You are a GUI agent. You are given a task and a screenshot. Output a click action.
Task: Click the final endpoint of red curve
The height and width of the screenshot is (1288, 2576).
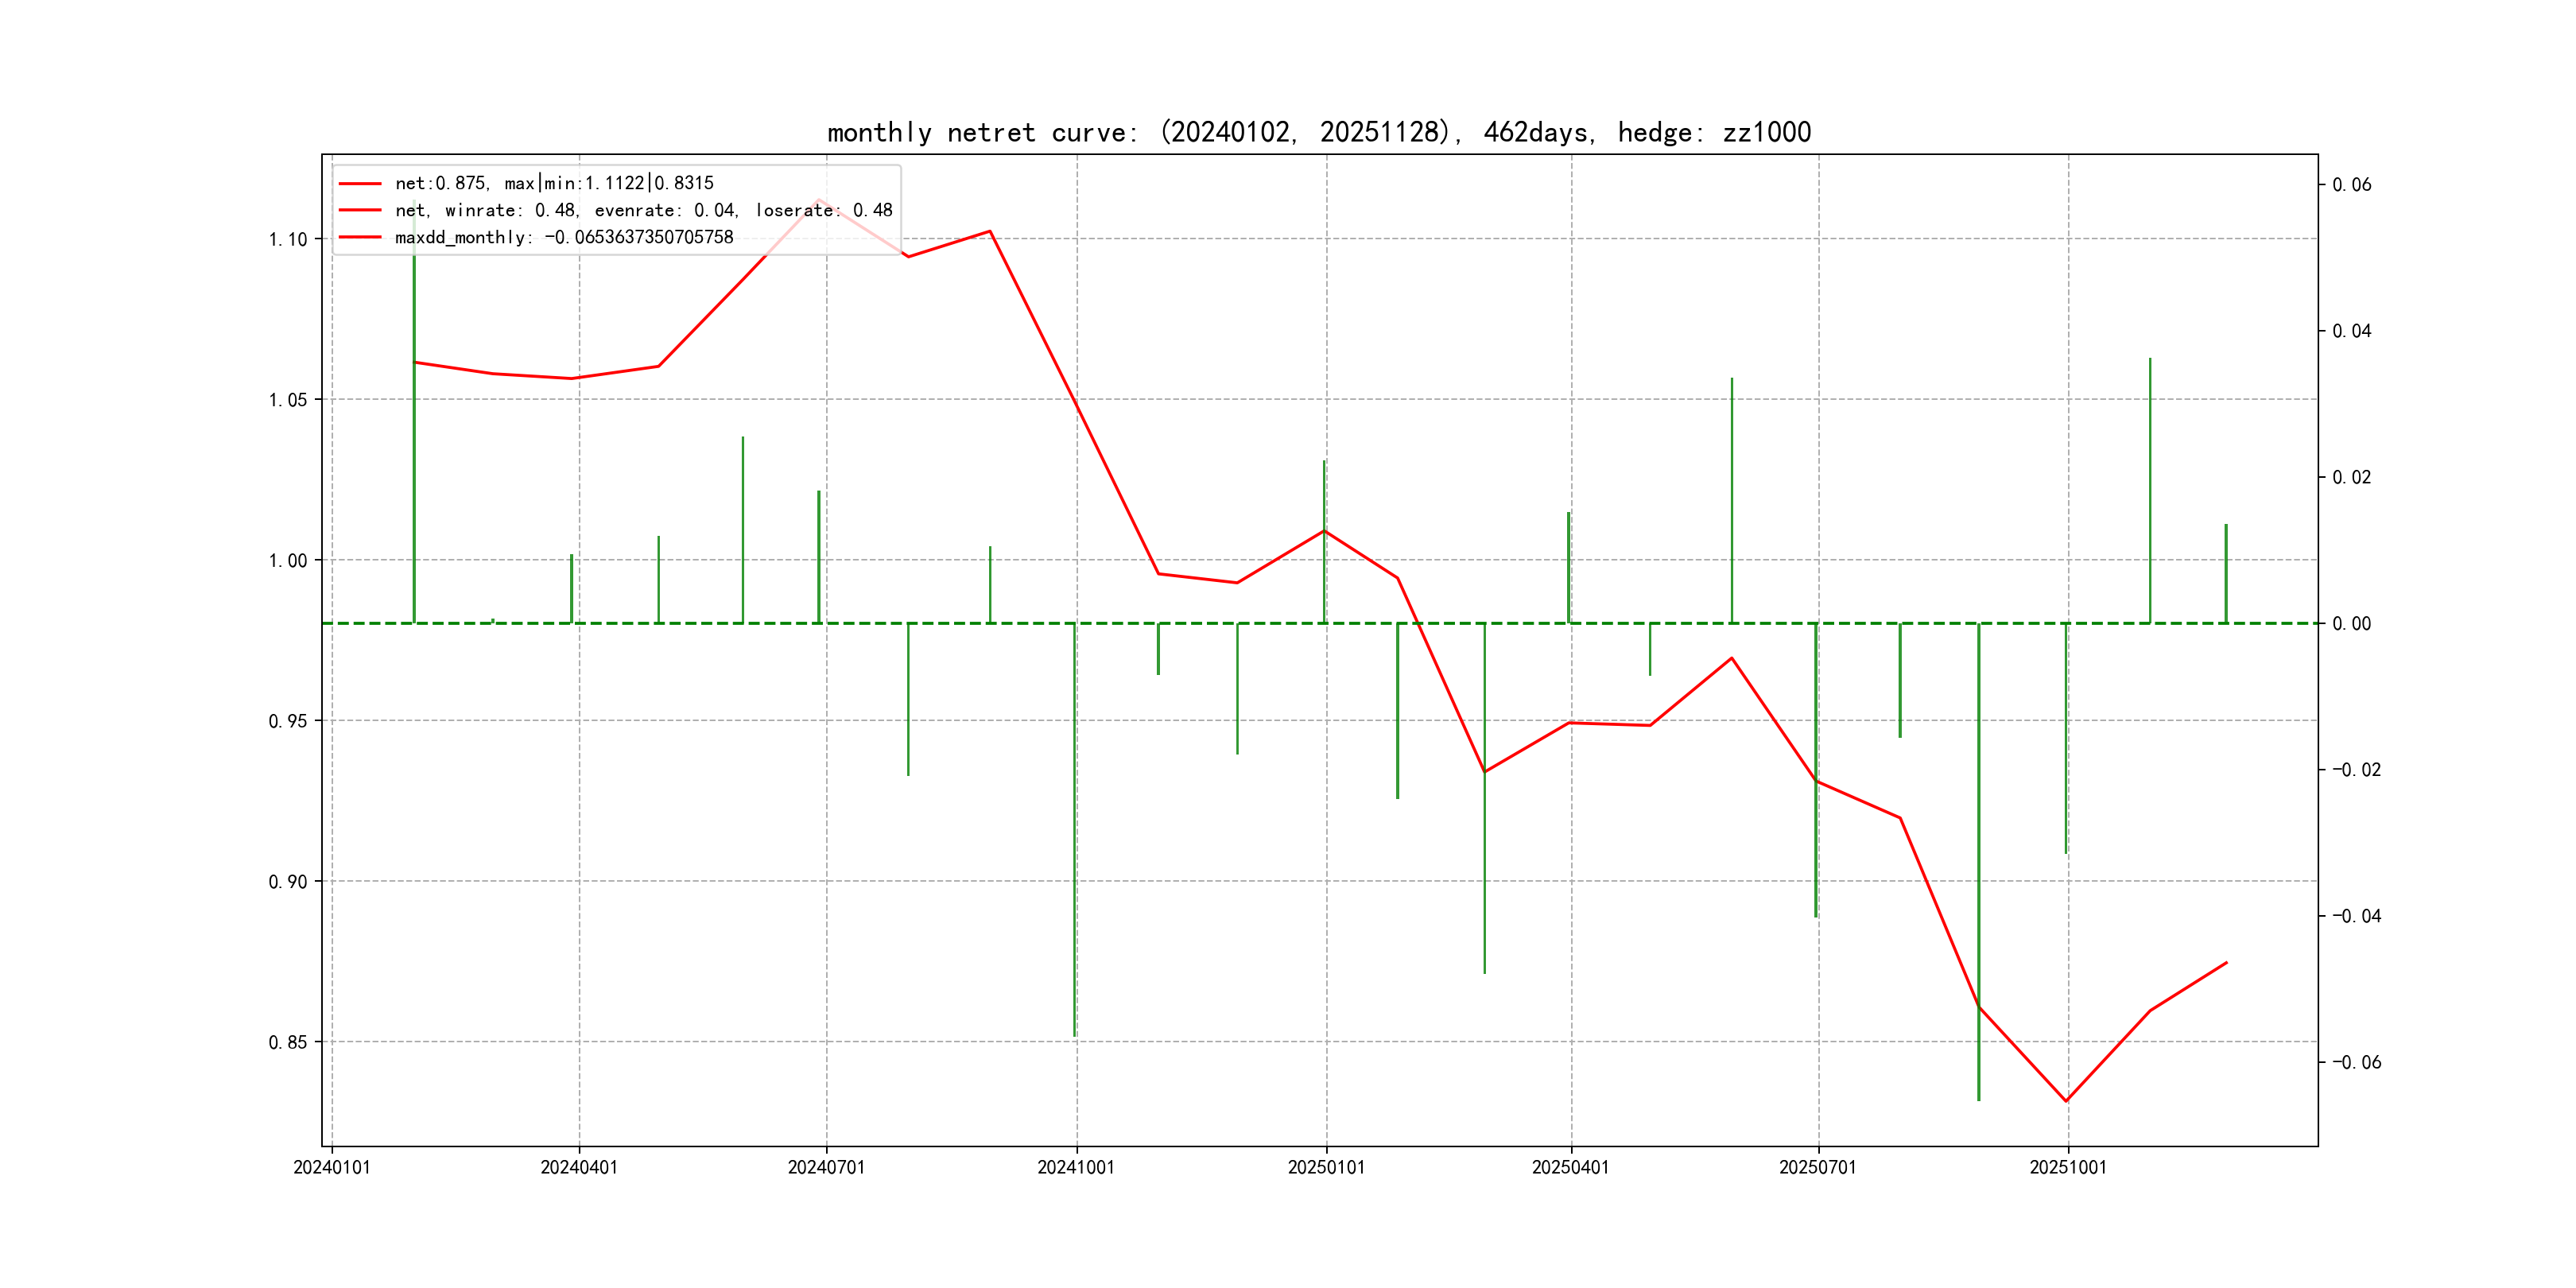(2227, 962)
